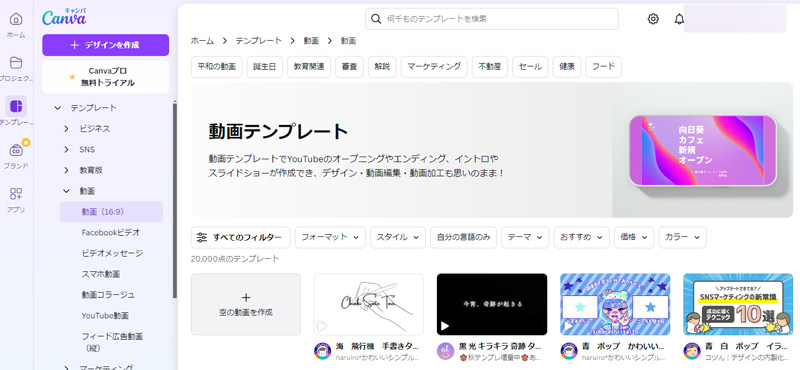Screen dimensions: 800x370
Task: Click ホーム breadcrumb link
Action: [202, 40]
